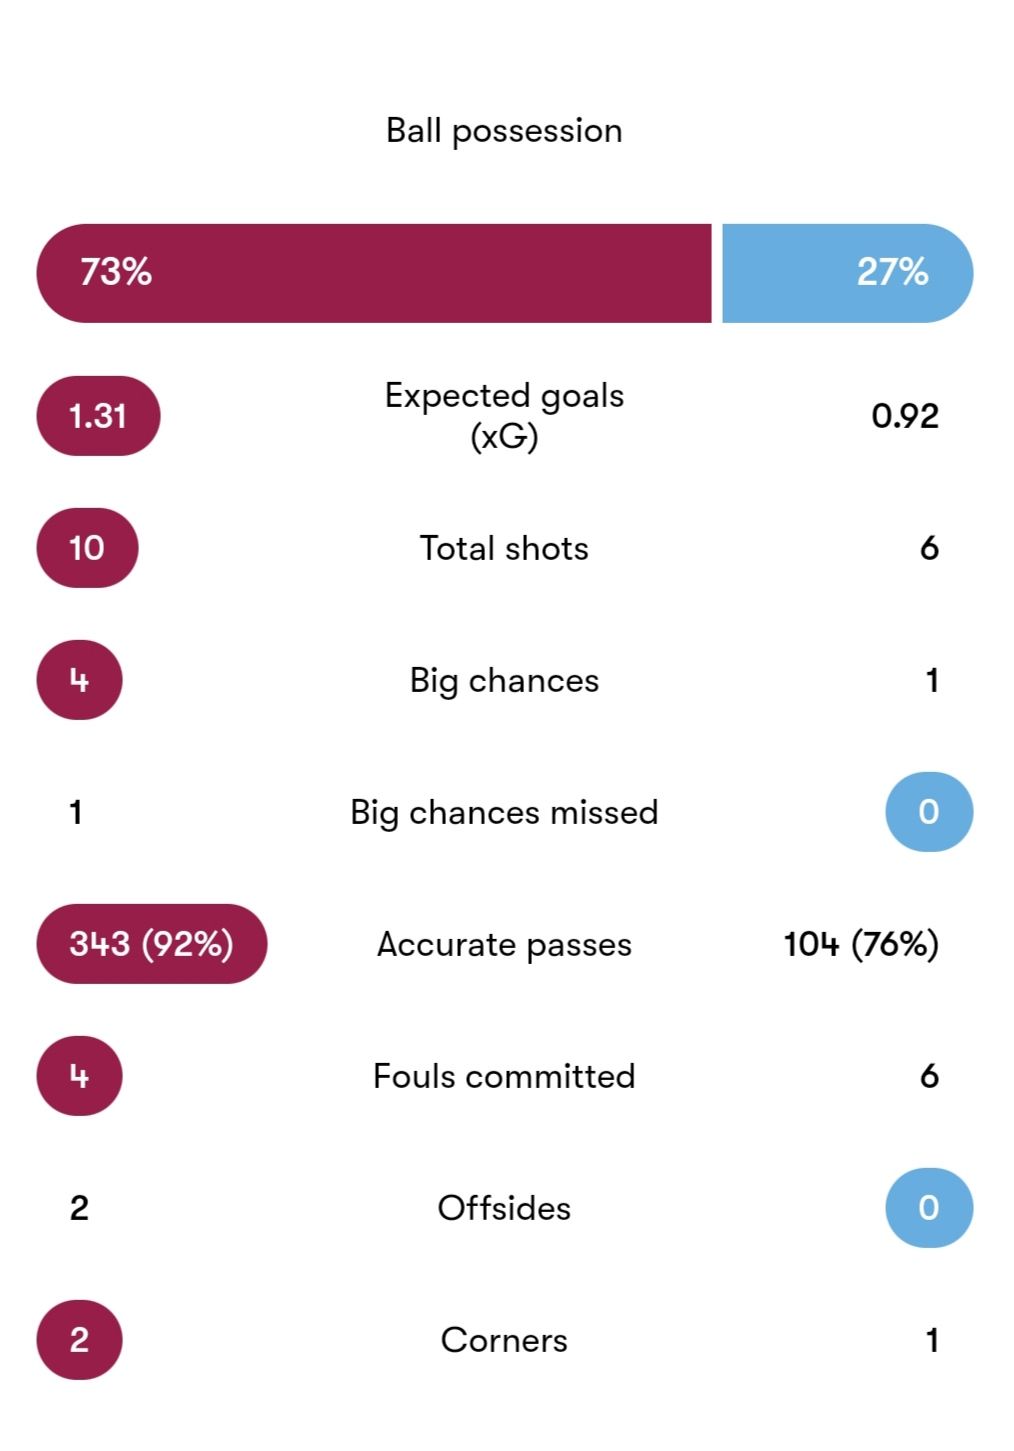Click the 104 (76%) passes value
This screenshot has width=1014, height=1451.
coord(861,944)
